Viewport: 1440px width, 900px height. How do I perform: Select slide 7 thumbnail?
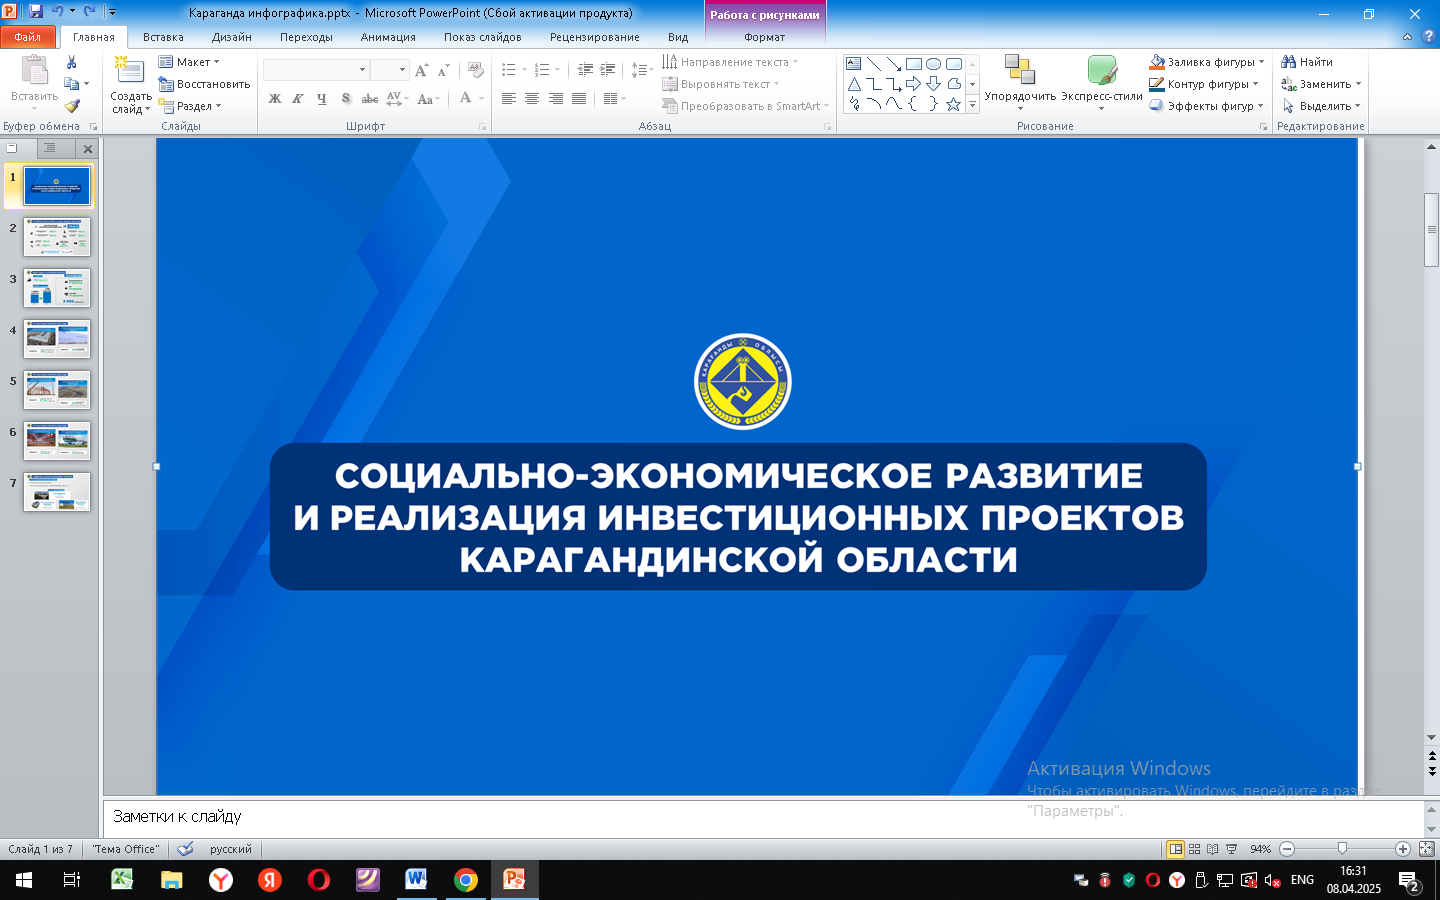coord(57,492)
